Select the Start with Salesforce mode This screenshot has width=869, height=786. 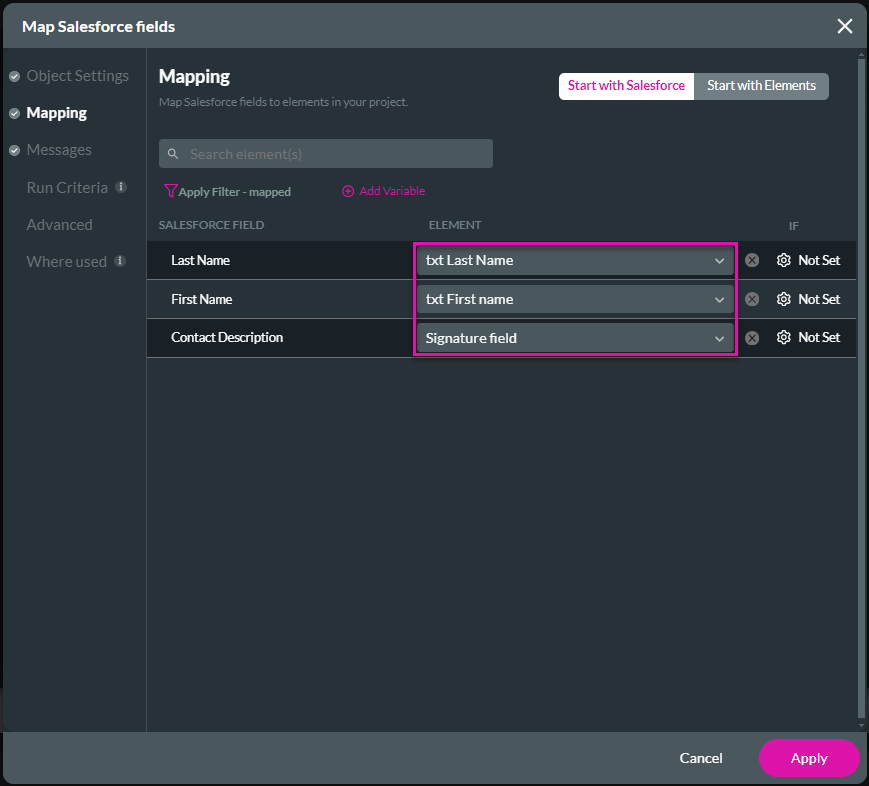click(x=626, y=86)
